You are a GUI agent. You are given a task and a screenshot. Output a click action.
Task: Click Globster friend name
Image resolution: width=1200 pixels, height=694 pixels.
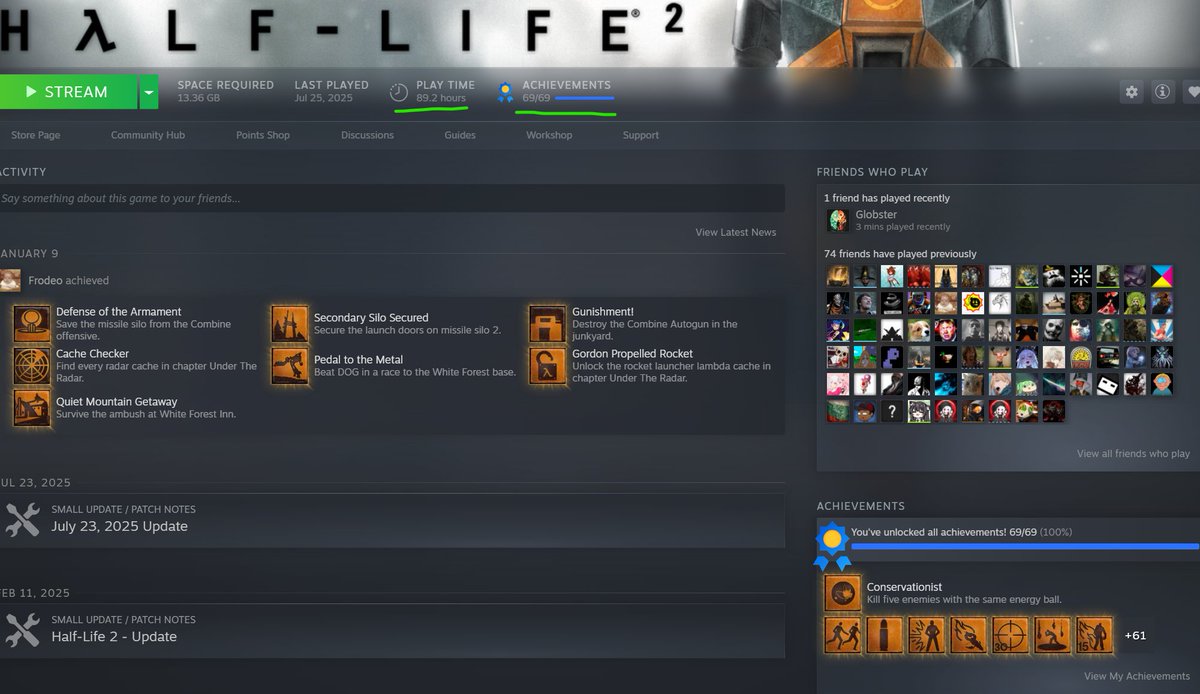point(876,214)
